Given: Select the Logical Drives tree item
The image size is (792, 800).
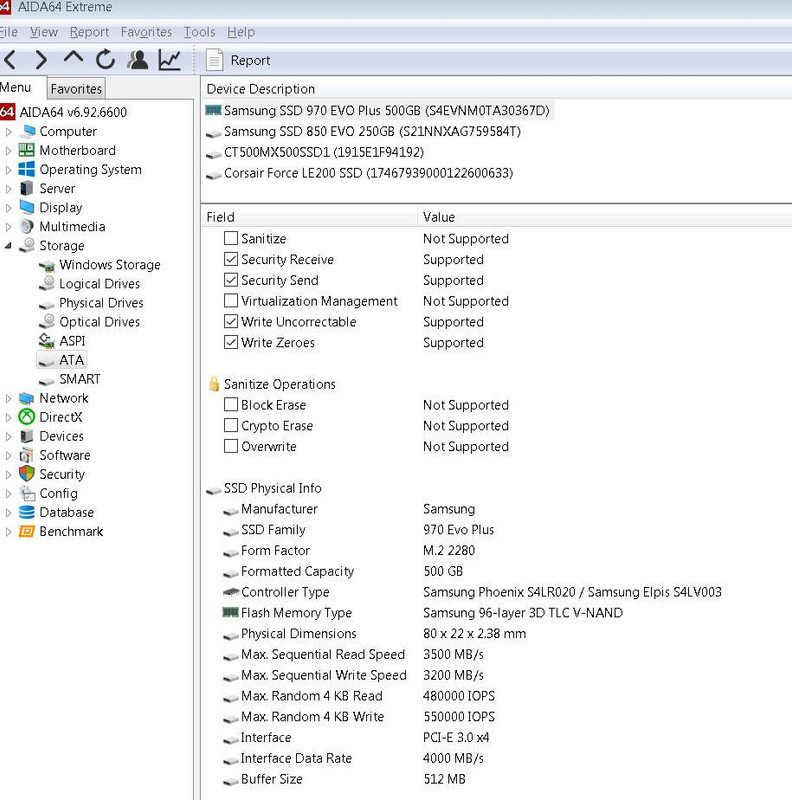Looking at the screenshot, I should (x=100, y=284).
